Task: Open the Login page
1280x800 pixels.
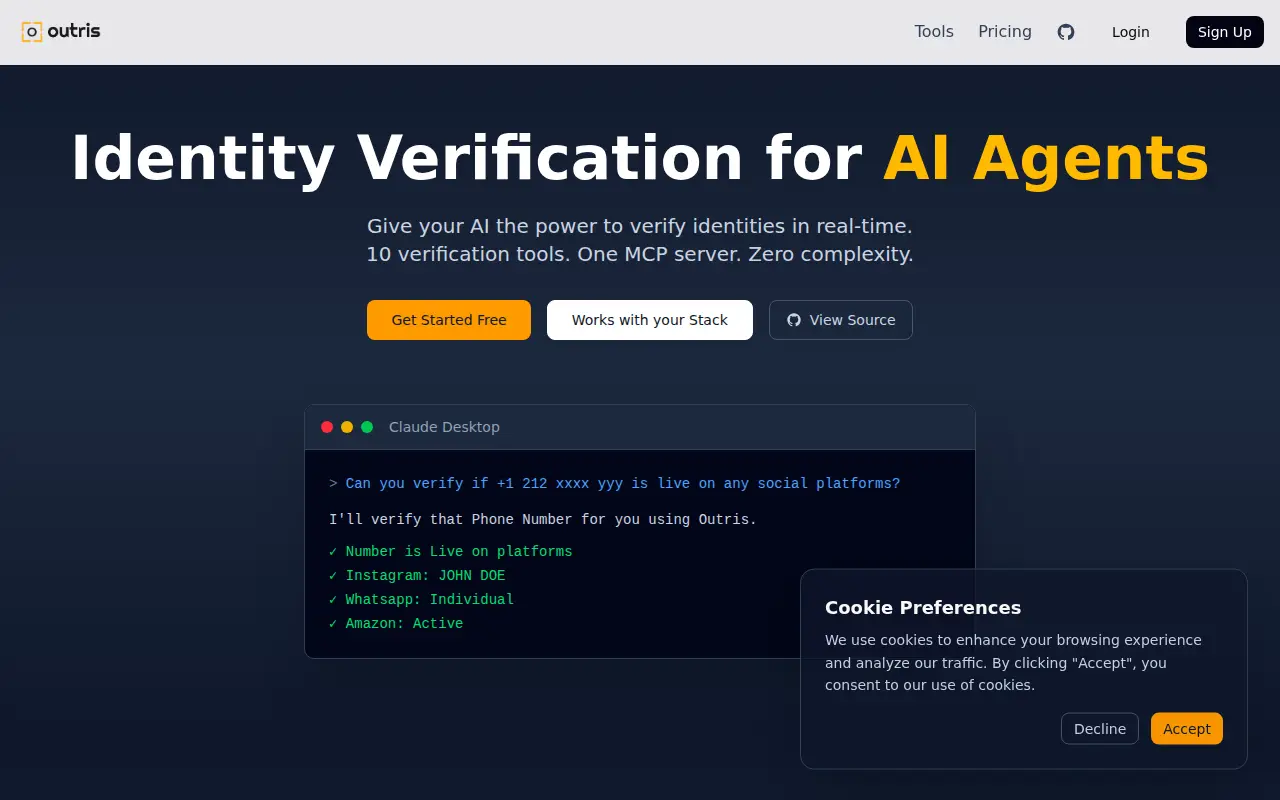Action: point(1130,32)
